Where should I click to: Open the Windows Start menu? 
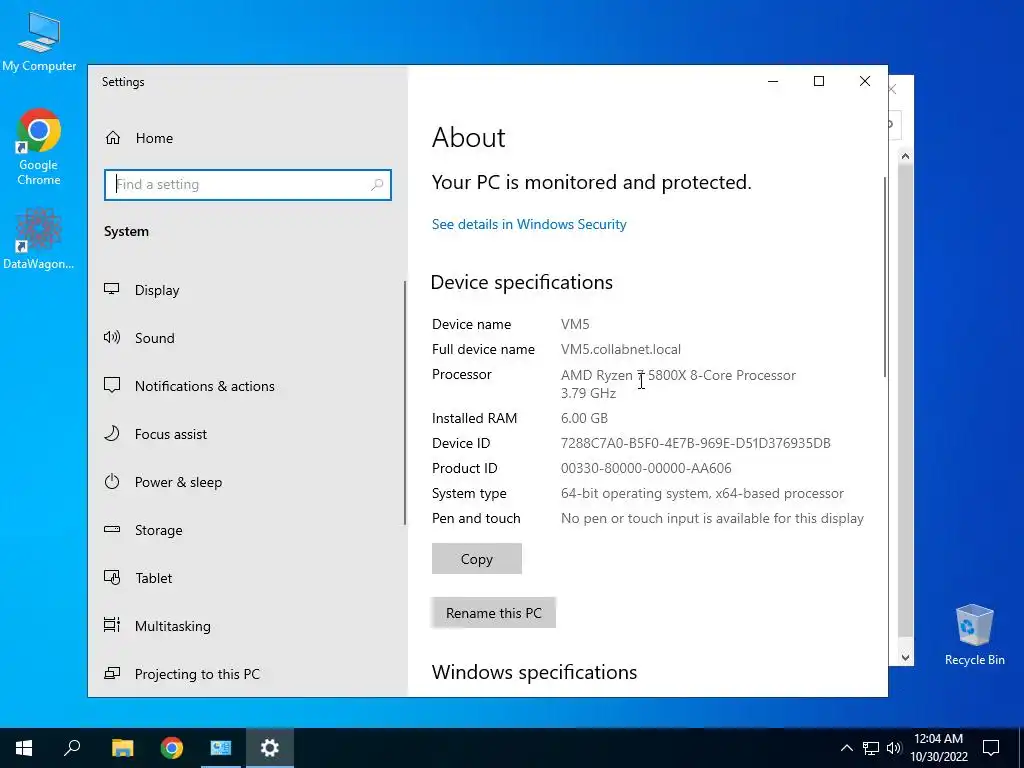point(24,748)
